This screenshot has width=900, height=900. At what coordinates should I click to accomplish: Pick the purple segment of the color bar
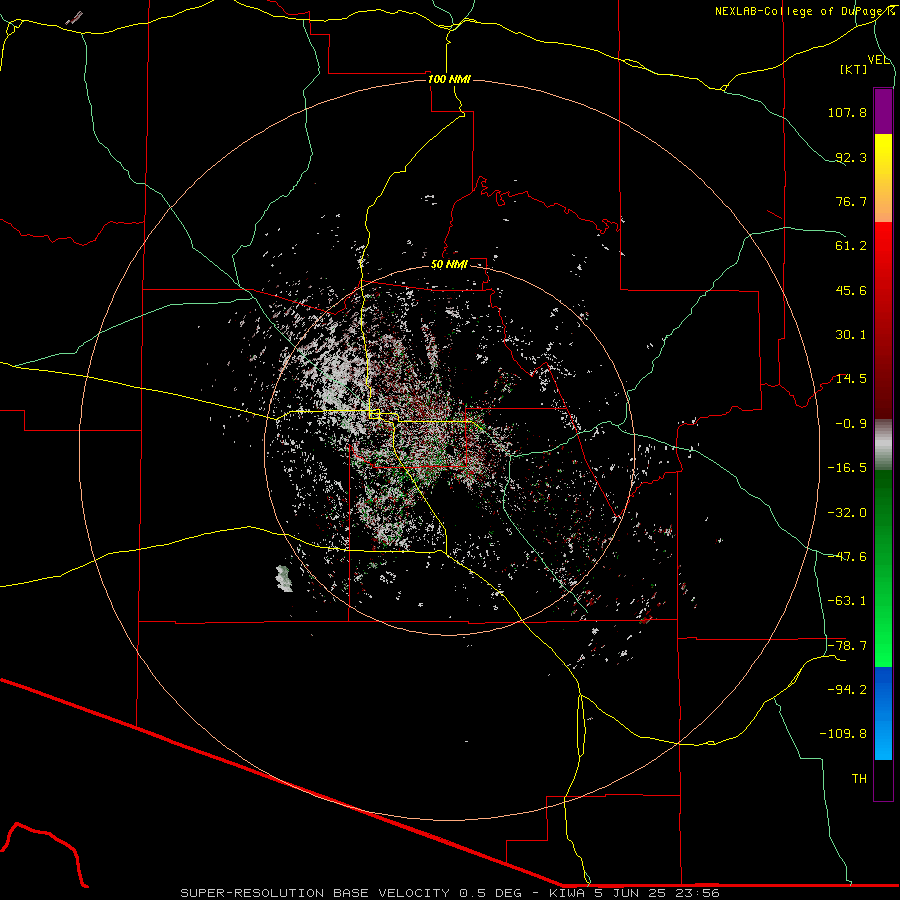883,111
